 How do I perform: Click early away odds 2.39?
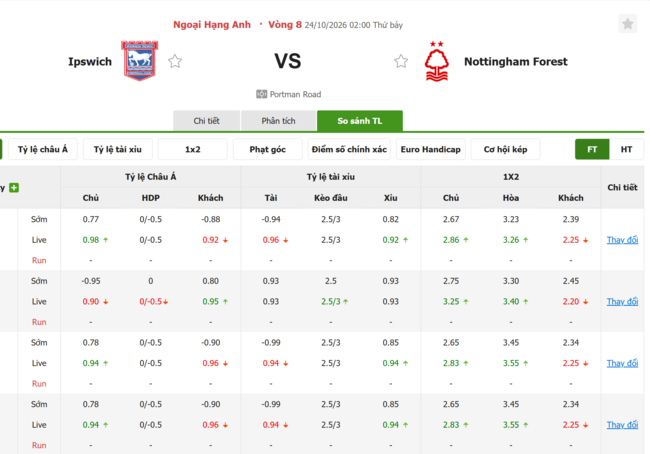(x=571, y=219)
